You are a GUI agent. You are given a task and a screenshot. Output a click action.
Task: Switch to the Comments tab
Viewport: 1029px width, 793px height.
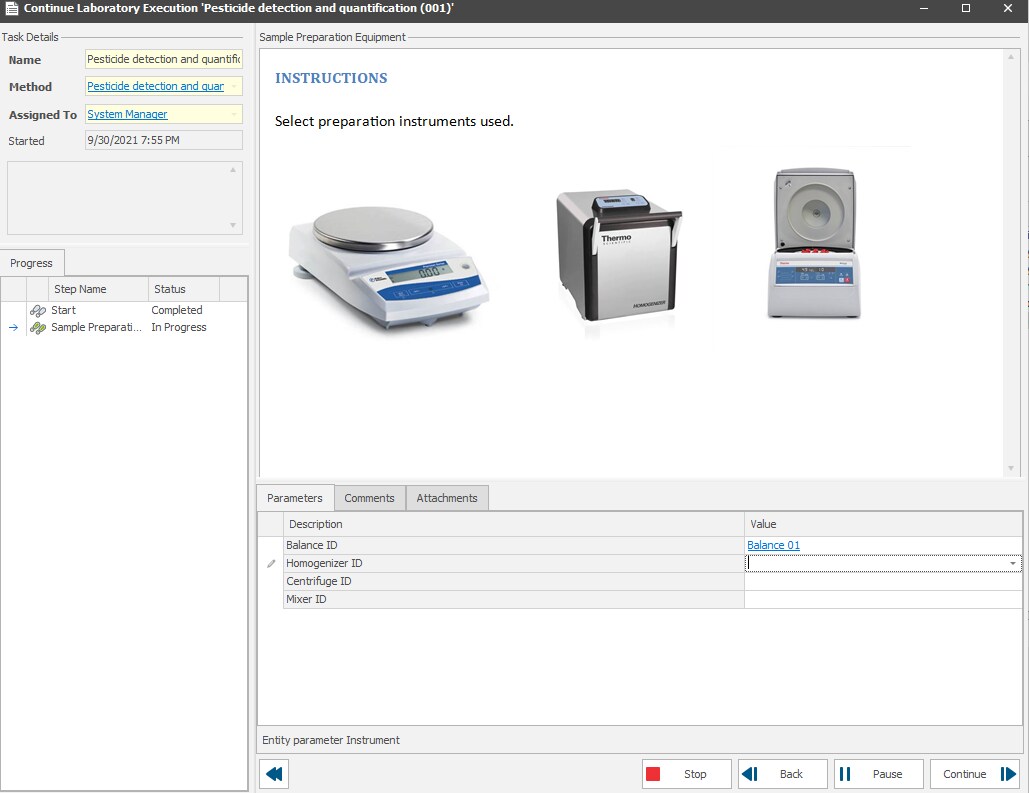(x=369, y=498)
